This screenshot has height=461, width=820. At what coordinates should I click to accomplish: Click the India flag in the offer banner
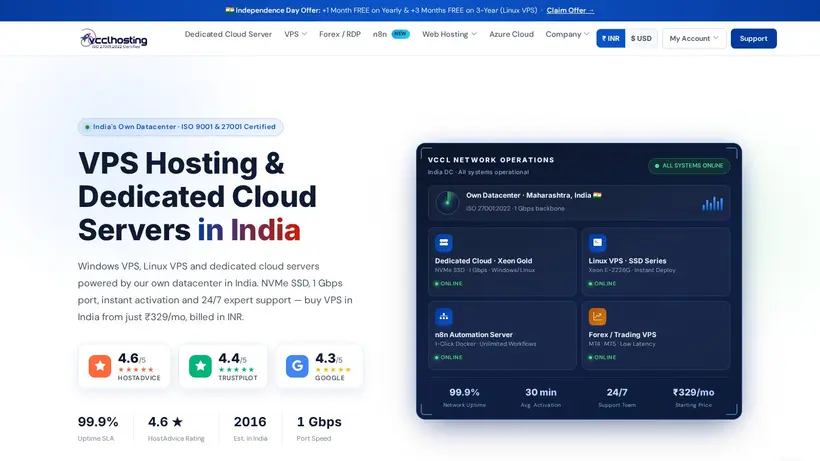tap(230, 10)
